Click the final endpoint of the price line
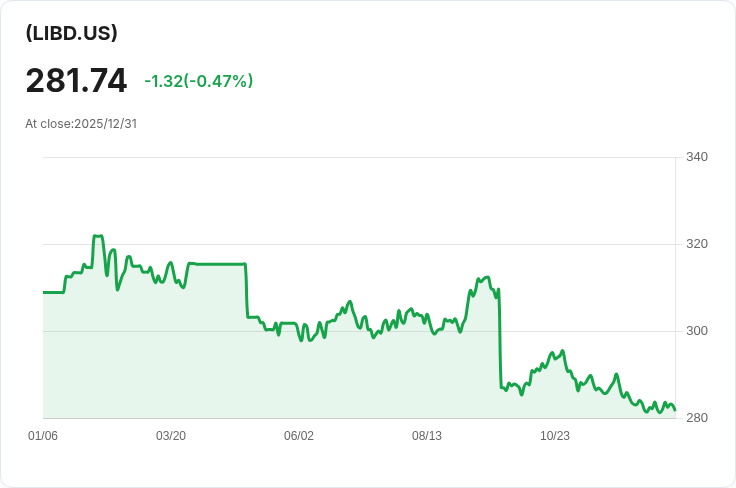The width and height of the screenshot is (736, 488). 675,410
